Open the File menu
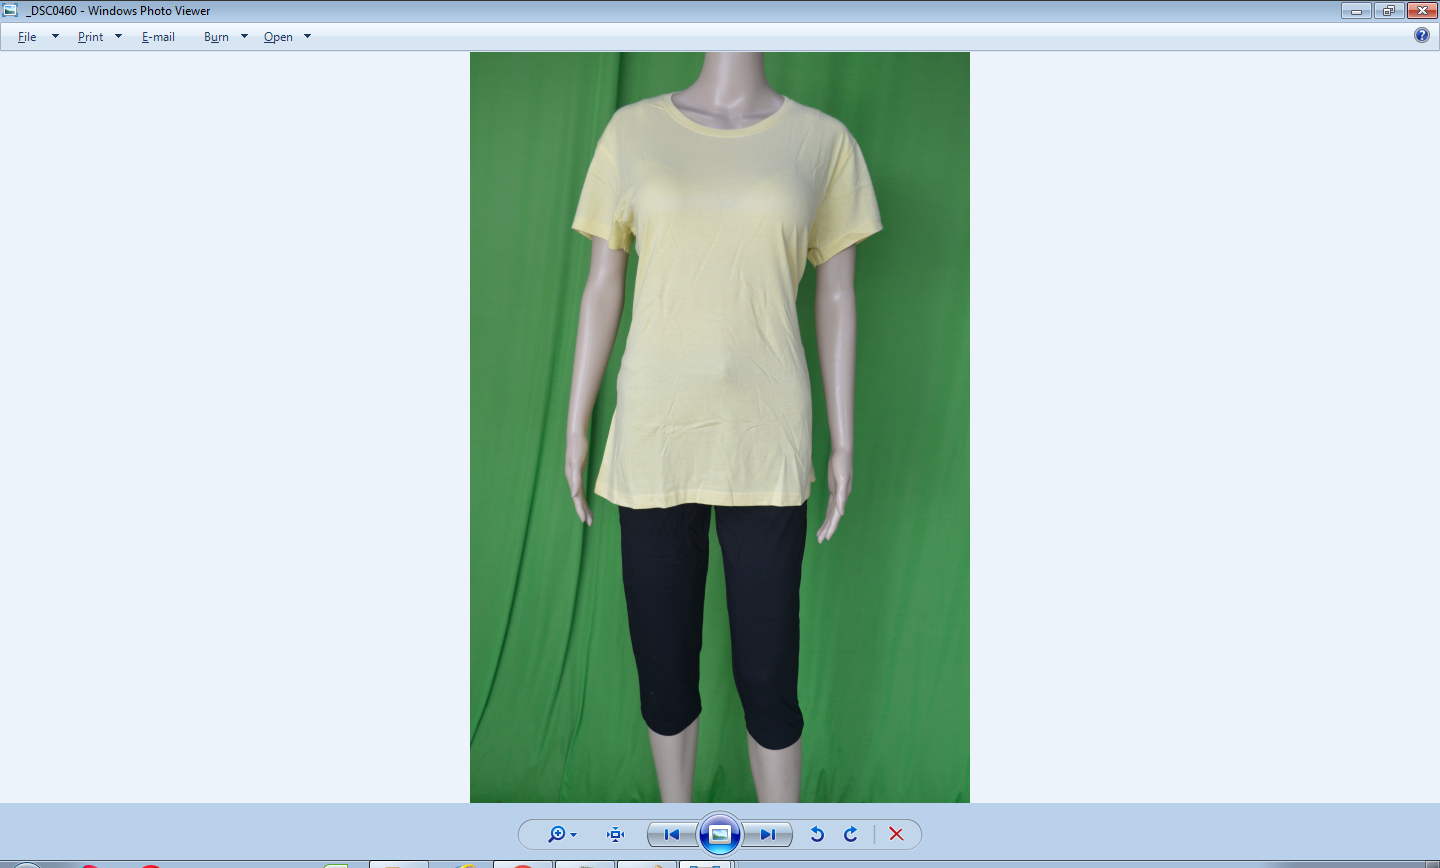 [x=27, y=37]
